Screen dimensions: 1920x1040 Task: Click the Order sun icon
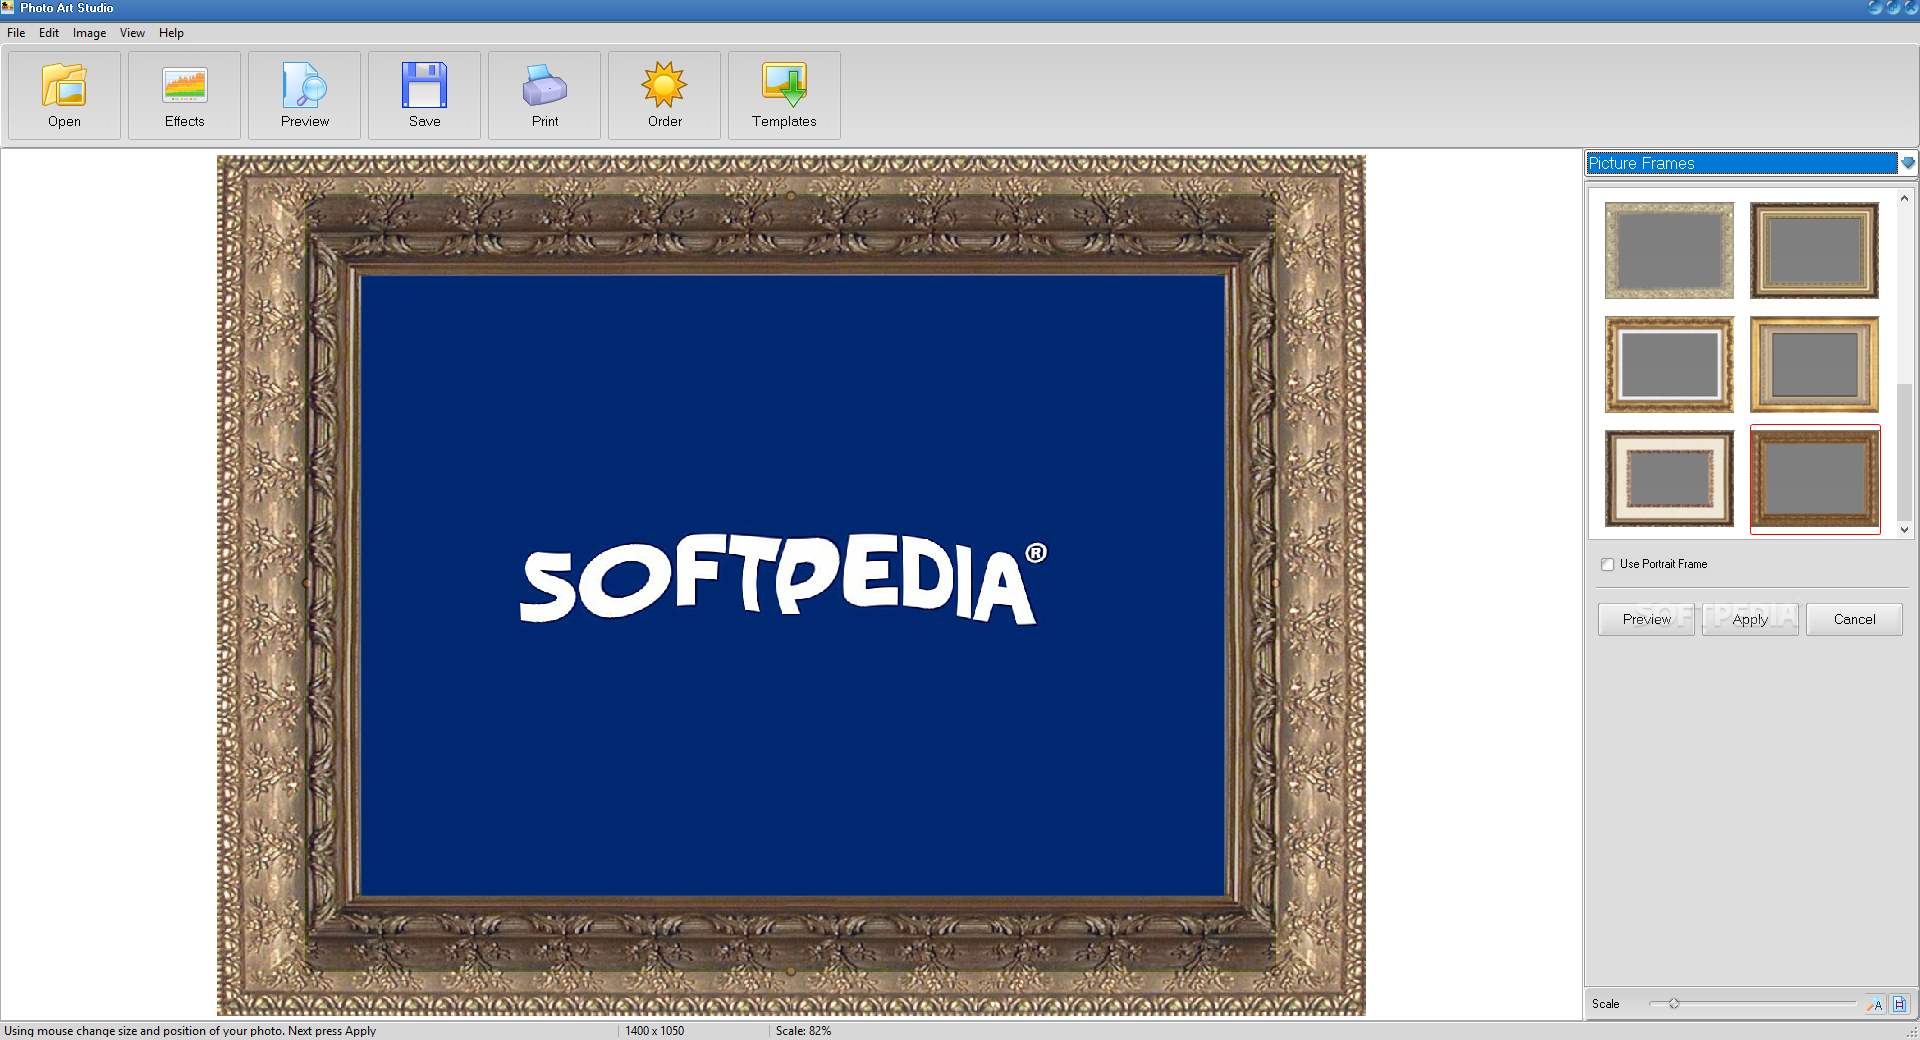[664, 95]
